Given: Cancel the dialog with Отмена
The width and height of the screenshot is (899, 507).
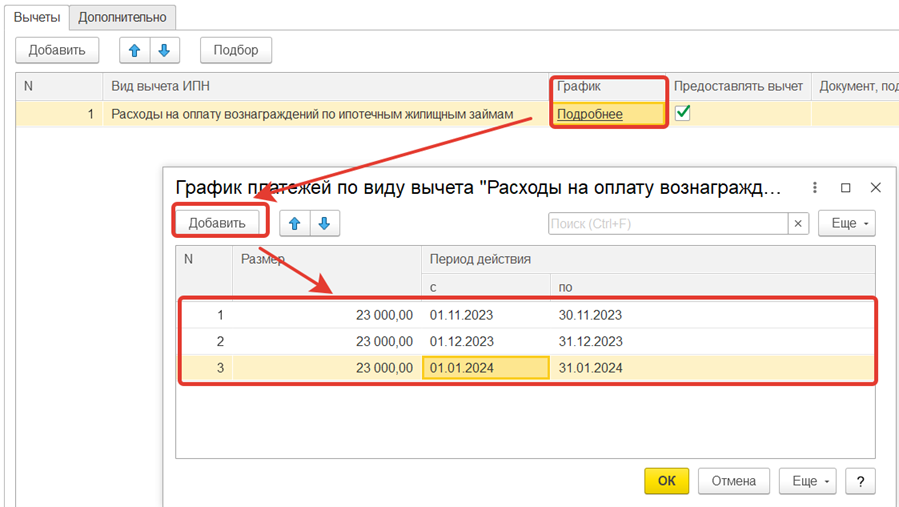Looking at the screenshot, I should [733, 481].
